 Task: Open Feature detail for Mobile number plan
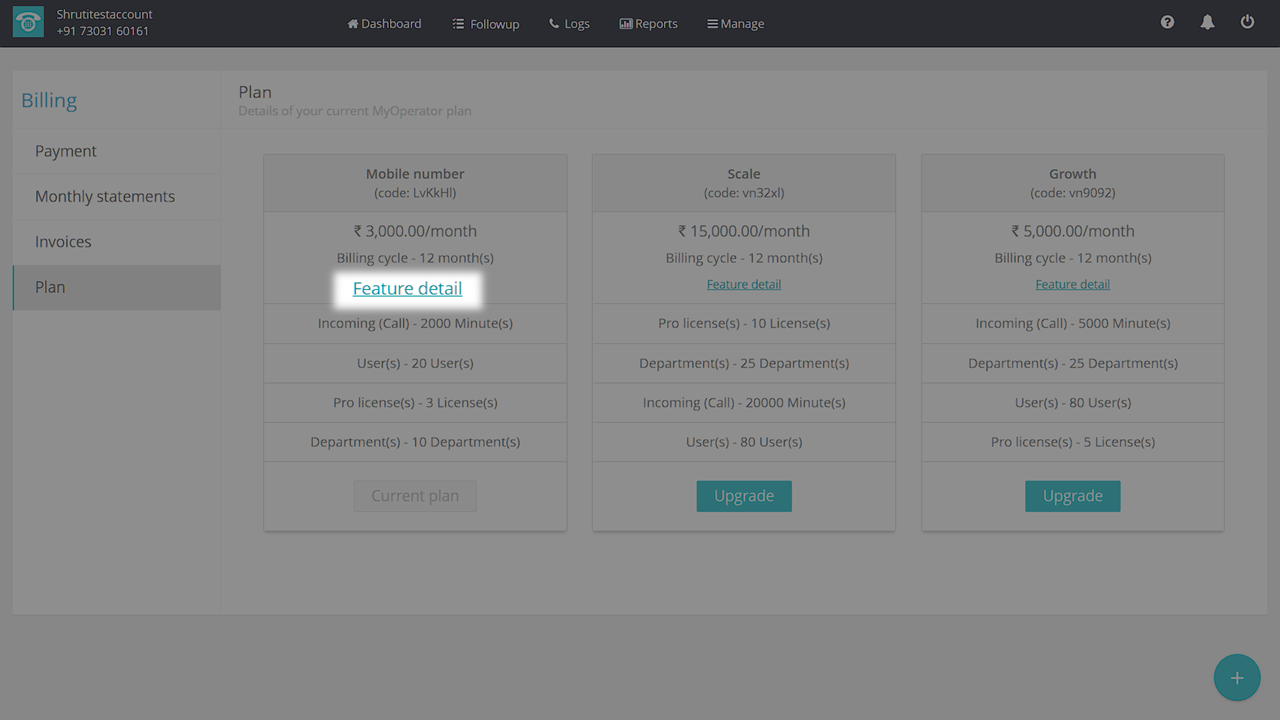click(407, 288)
